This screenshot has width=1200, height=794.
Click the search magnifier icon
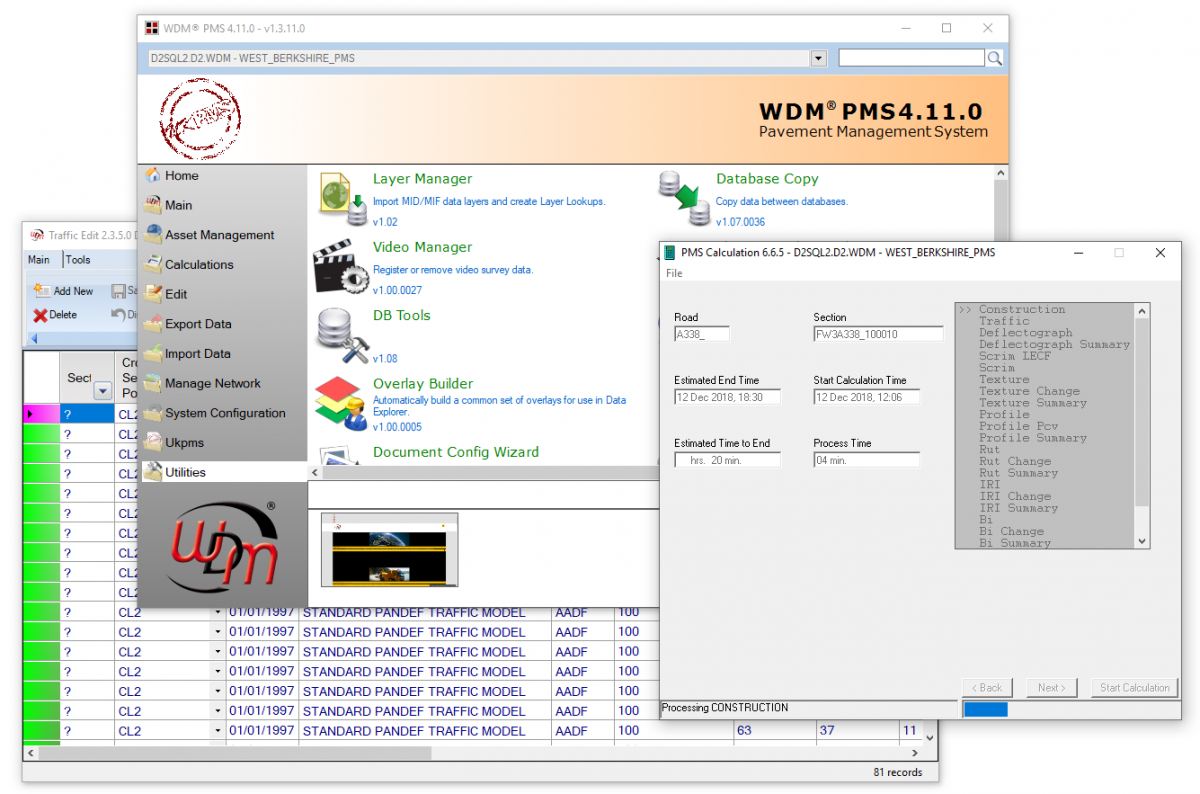pyautogui.click(x=994, y=59)
